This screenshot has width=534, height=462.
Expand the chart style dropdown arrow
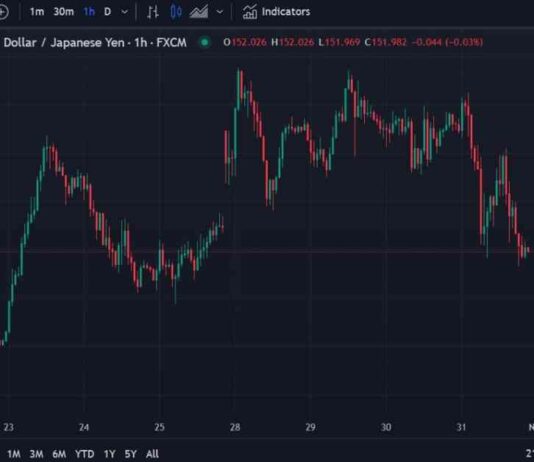tap(220, 12)
